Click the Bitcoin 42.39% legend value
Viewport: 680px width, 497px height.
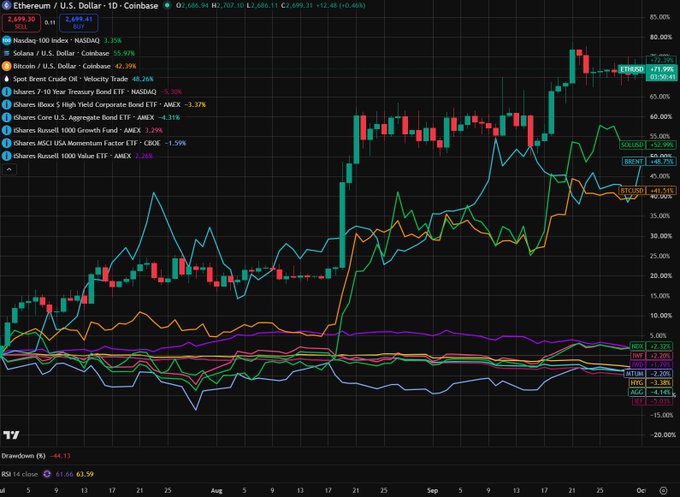[x=126, y=66]
